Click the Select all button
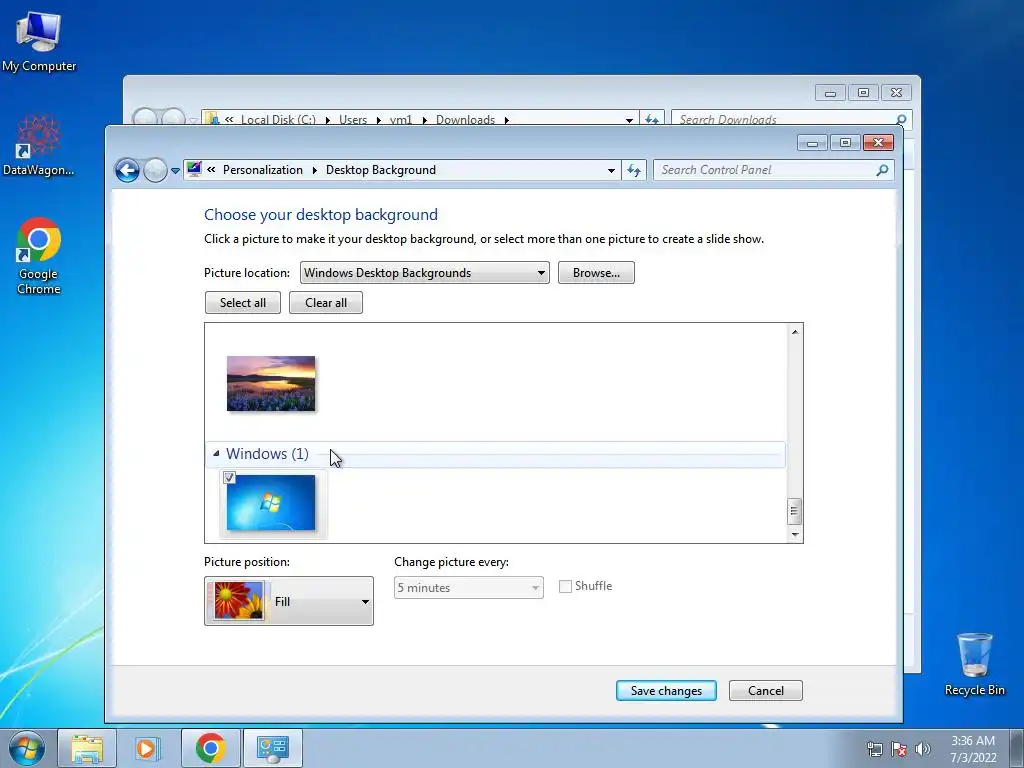The image size is (1024, 768). pos(243,302)
